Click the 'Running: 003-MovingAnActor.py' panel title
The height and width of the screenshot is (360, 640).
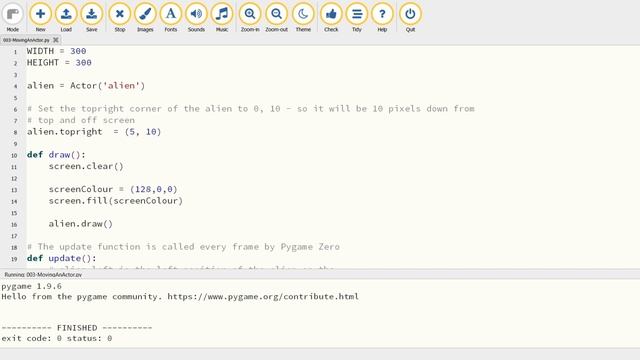point(43,275)
